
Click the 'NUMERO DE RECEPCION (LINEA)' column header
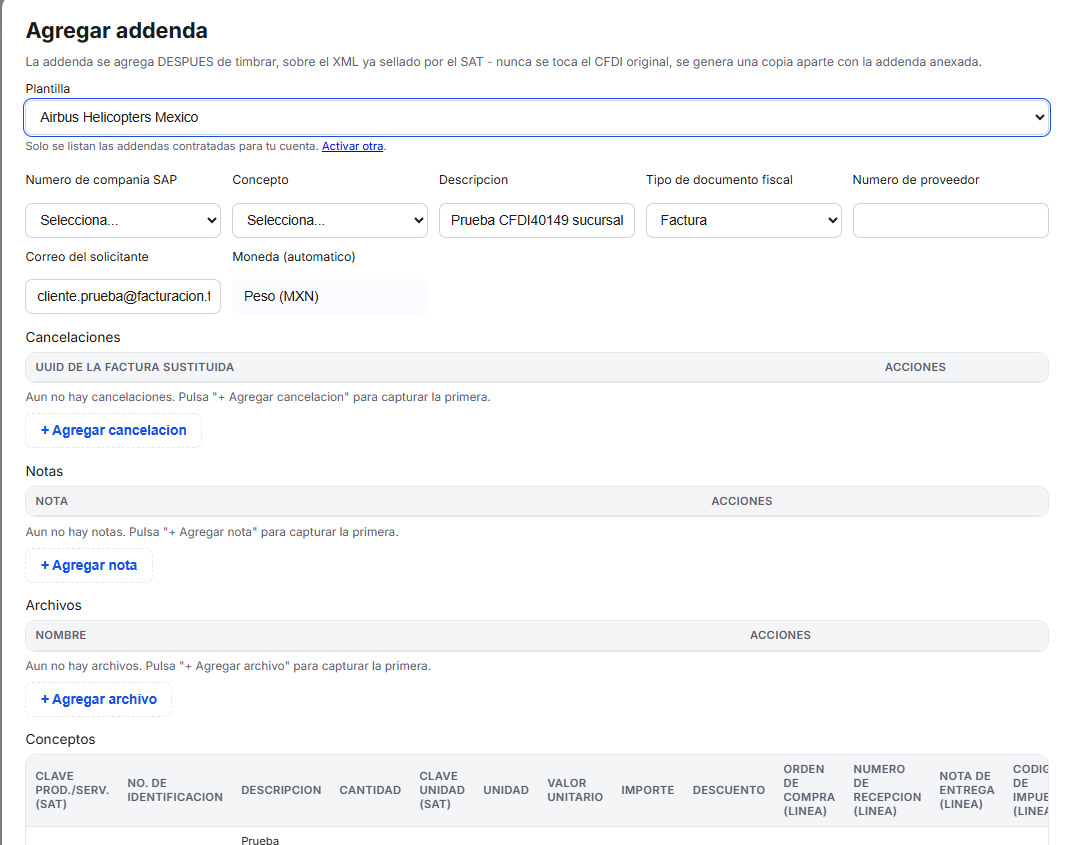coord(887,790)
